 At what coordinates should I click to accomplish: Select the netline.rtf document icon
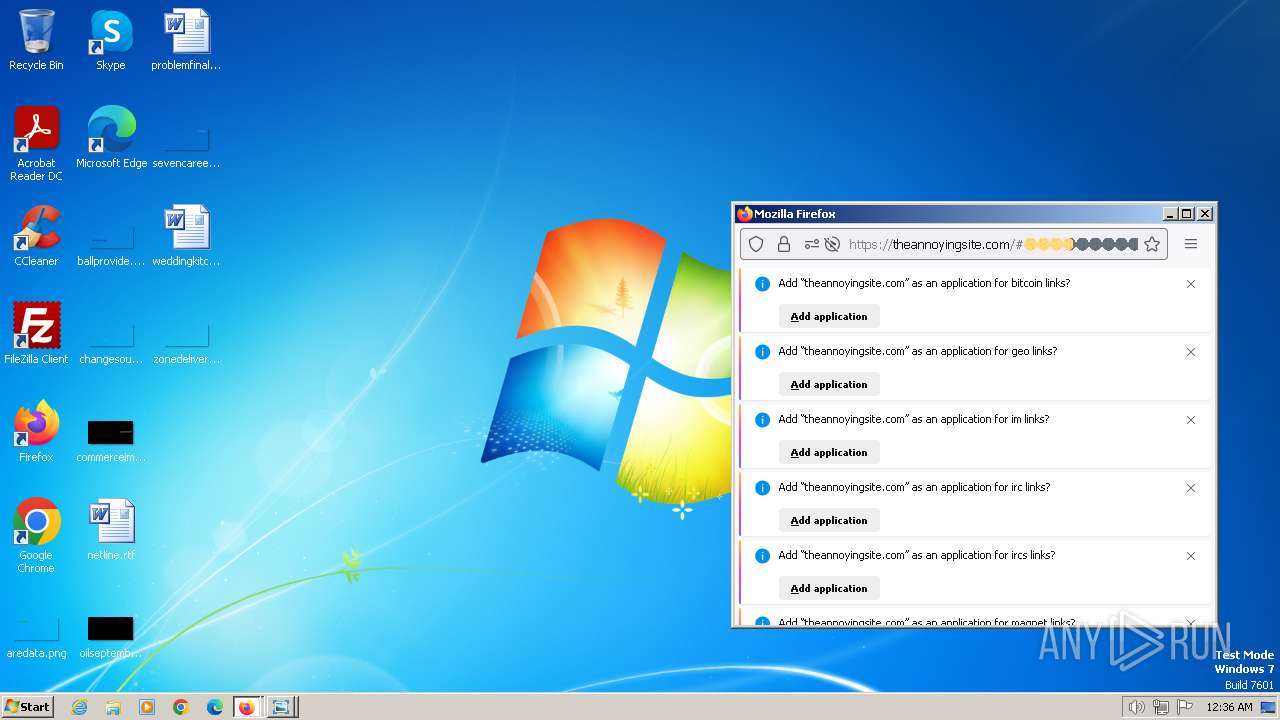click(x=111, y=530)
